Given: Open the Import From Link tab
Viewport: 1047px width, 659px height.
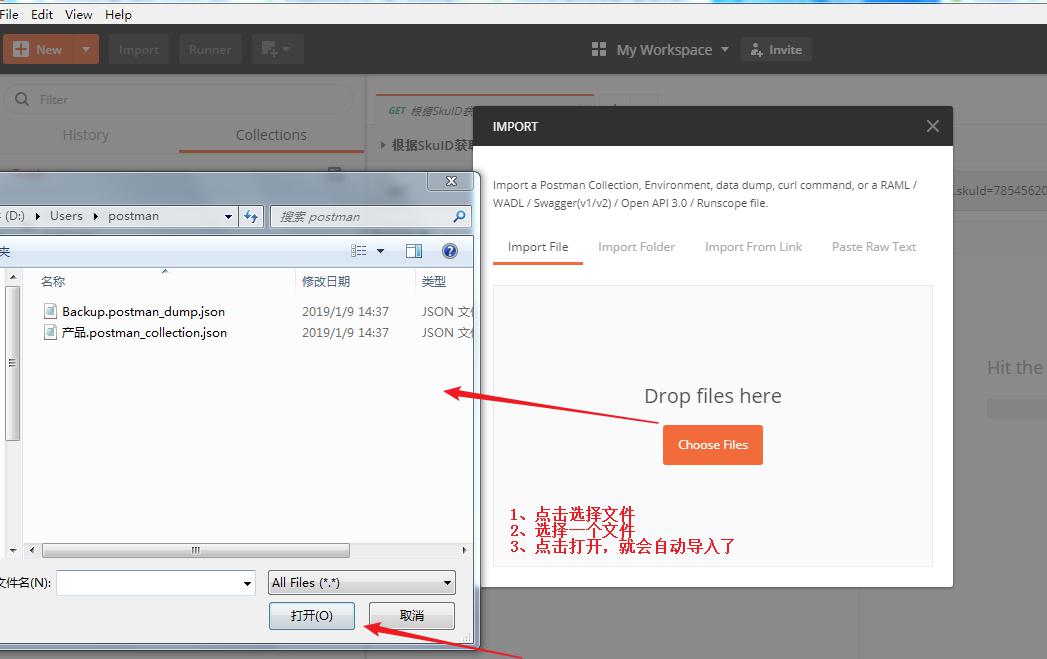Looking at the screenshot, I should [x=753, y=247].
